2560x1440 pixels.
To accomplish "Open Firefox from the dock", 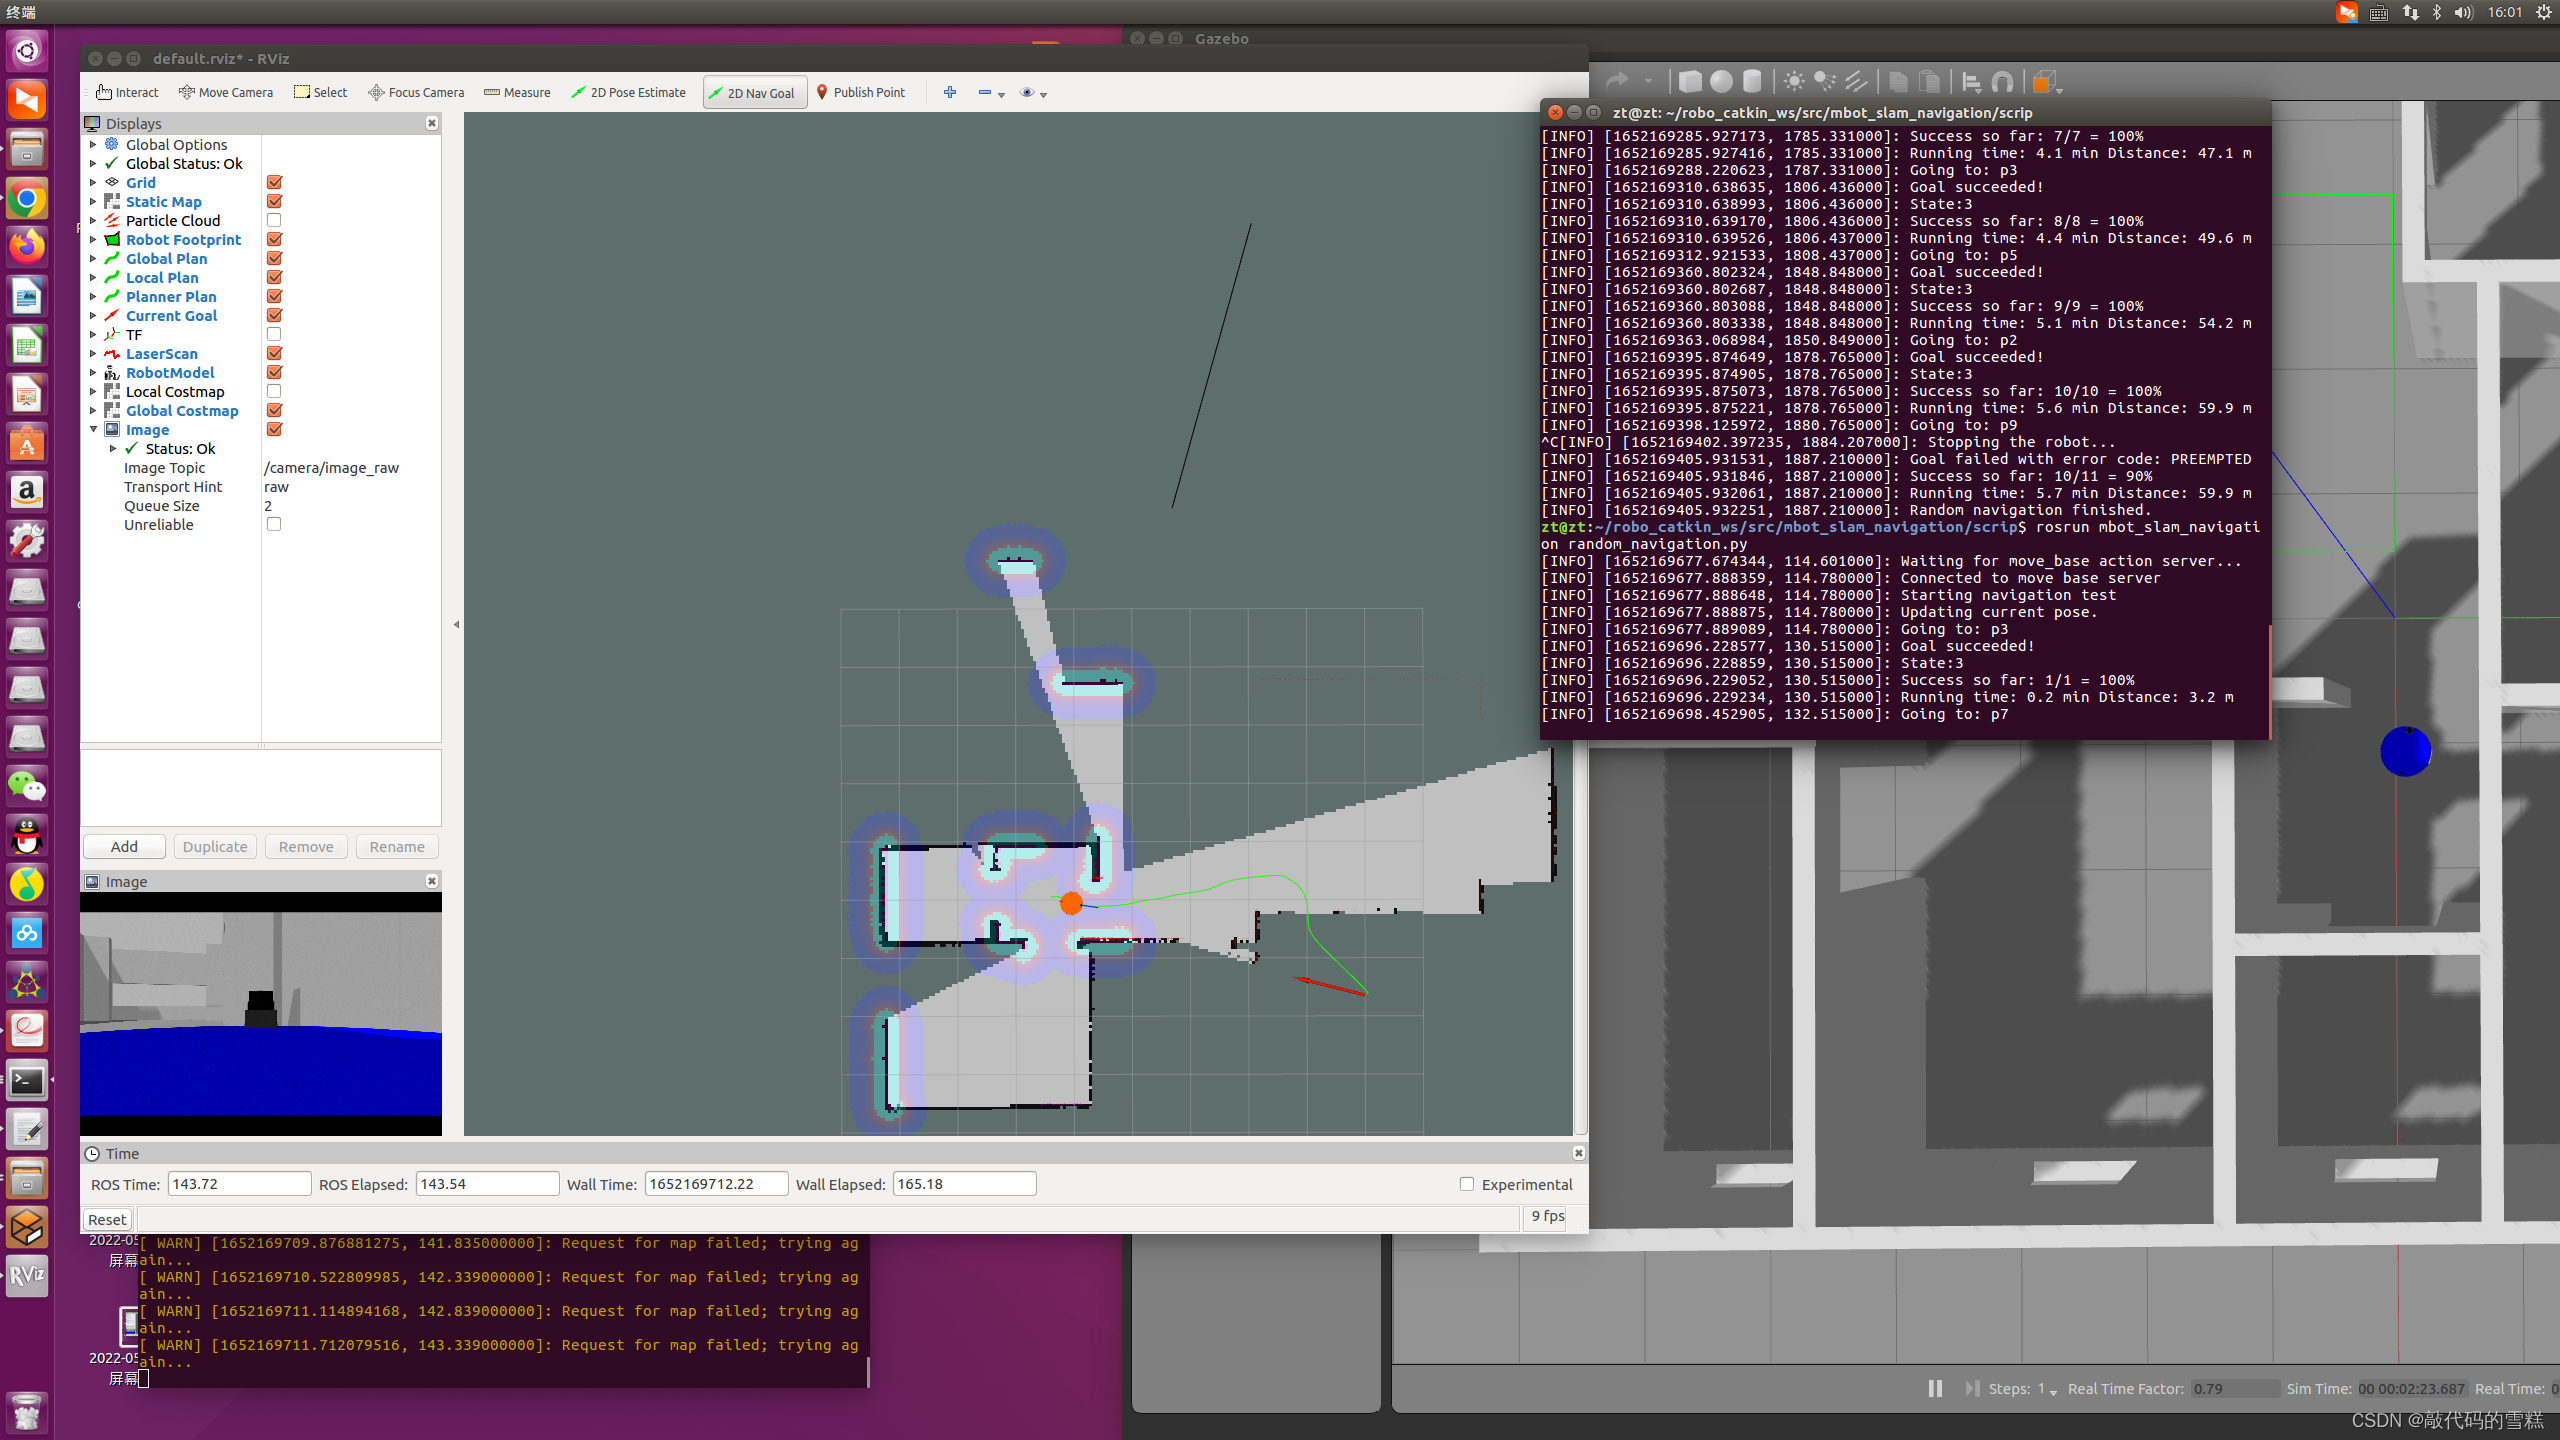I will (27, 247).
